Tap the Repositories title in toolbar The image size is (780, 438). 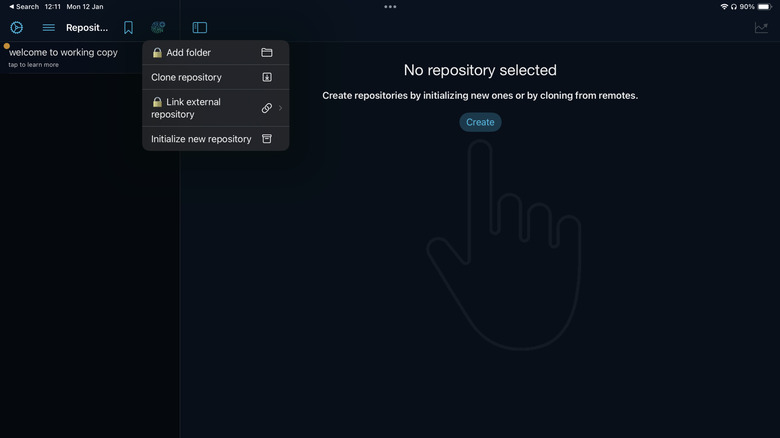(87, 28)
